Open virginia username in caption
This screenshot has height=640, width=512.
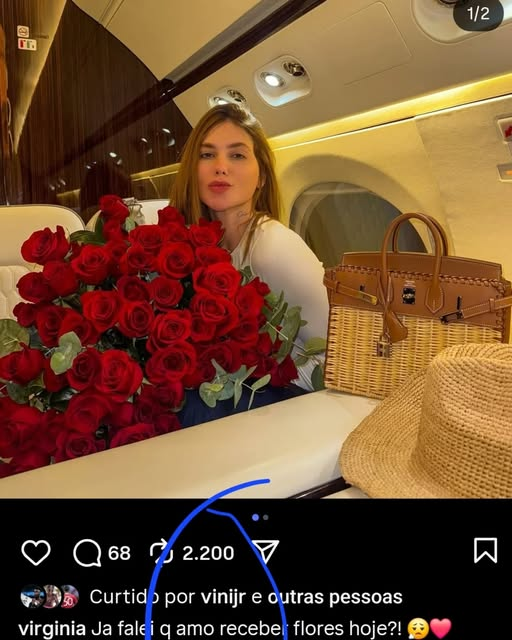tap(52, 628)
